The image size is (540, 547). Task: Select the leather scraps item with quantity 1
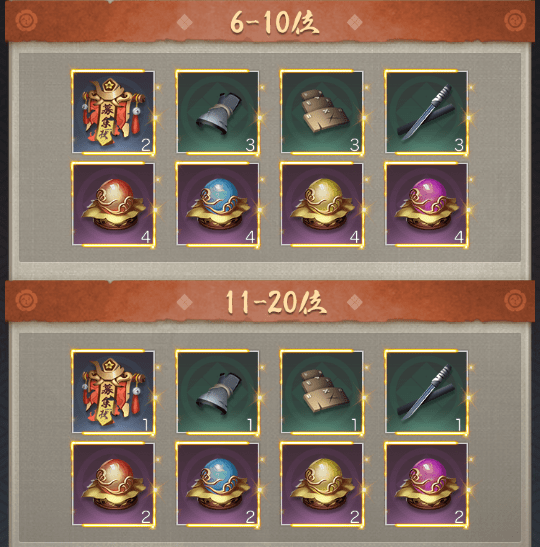click(322, 392)
